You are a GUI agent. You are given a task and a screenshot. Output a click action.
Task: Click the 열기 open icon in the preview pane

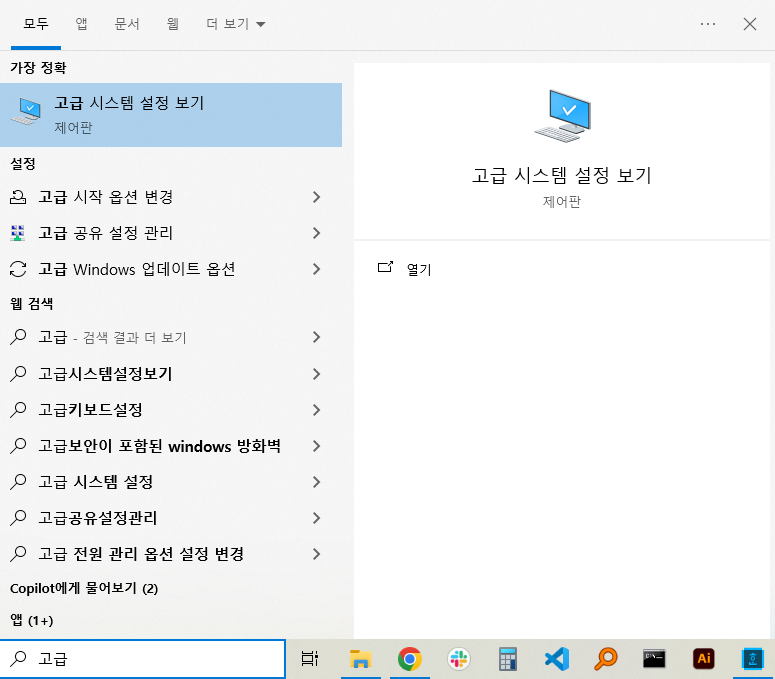385,267
